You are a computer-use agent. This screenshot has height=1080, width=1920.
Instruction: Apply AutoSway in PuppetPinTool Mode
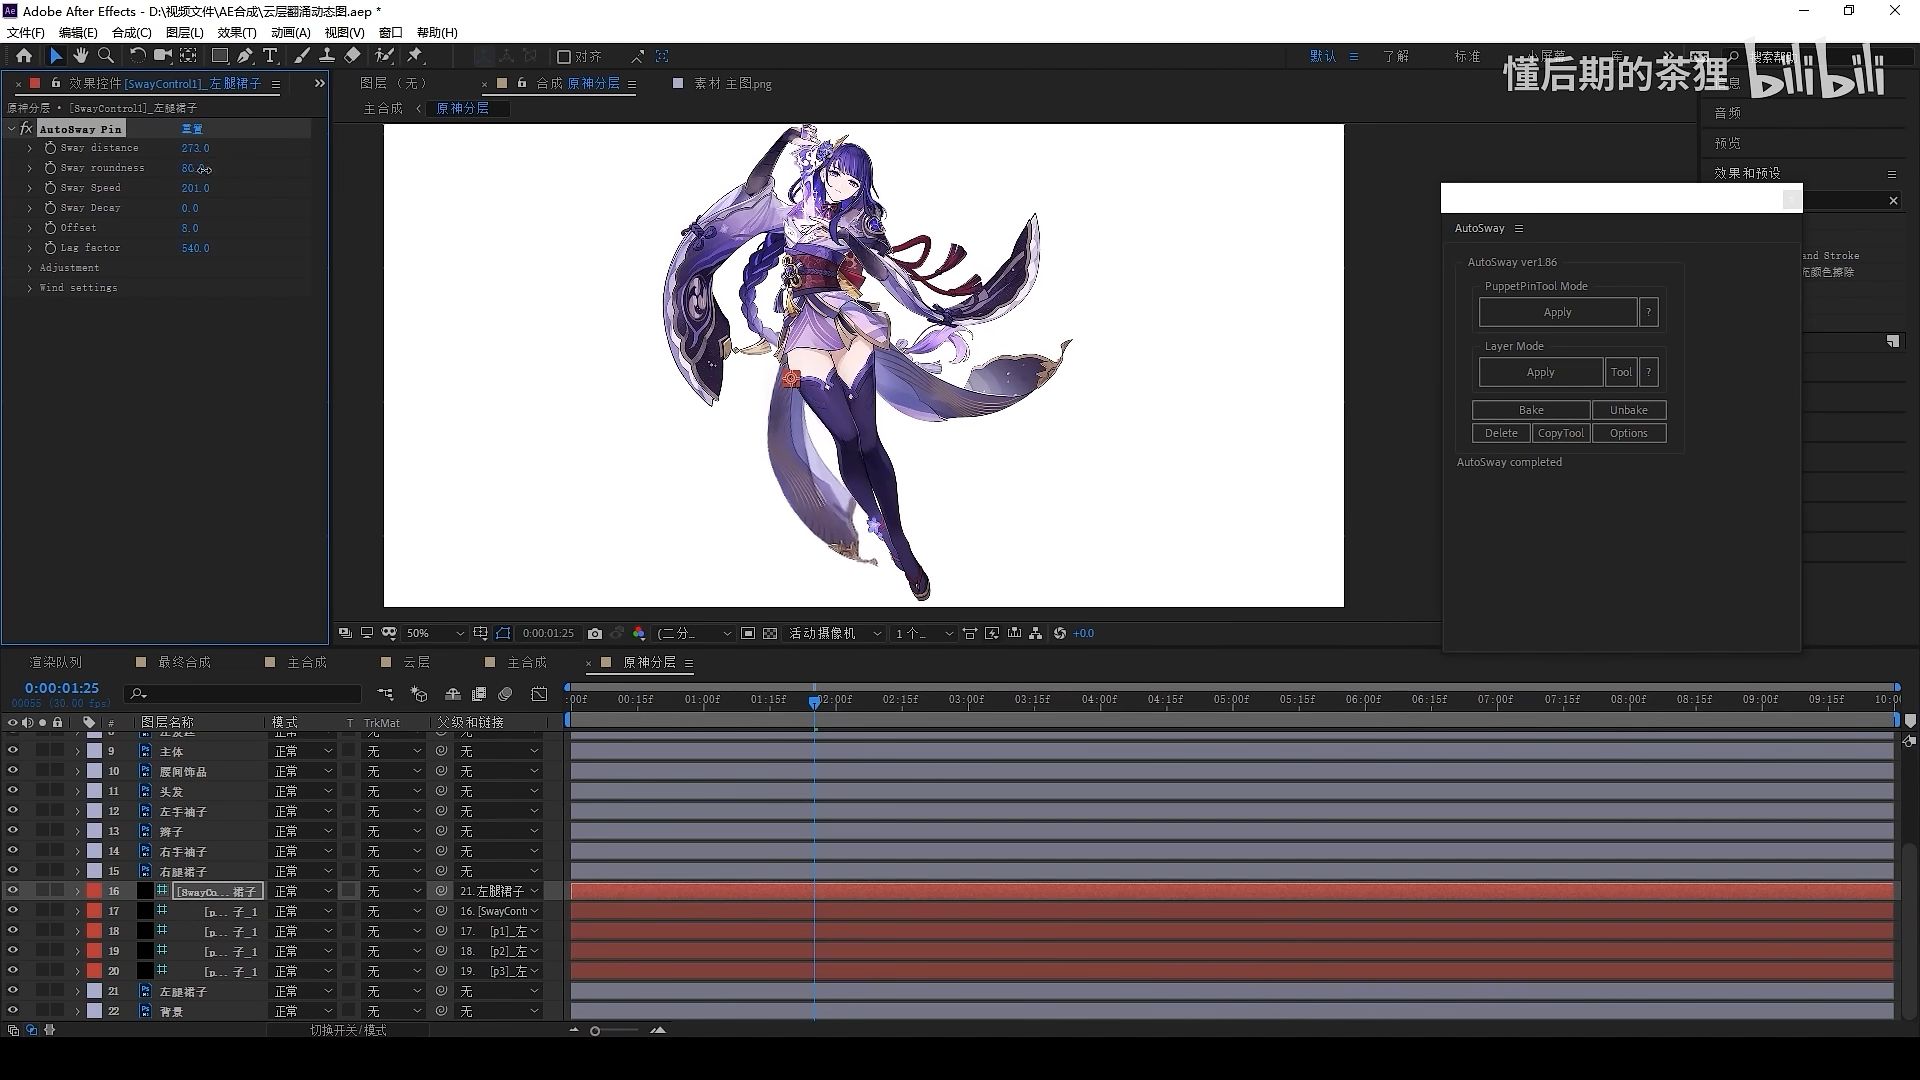point(1557,312)
